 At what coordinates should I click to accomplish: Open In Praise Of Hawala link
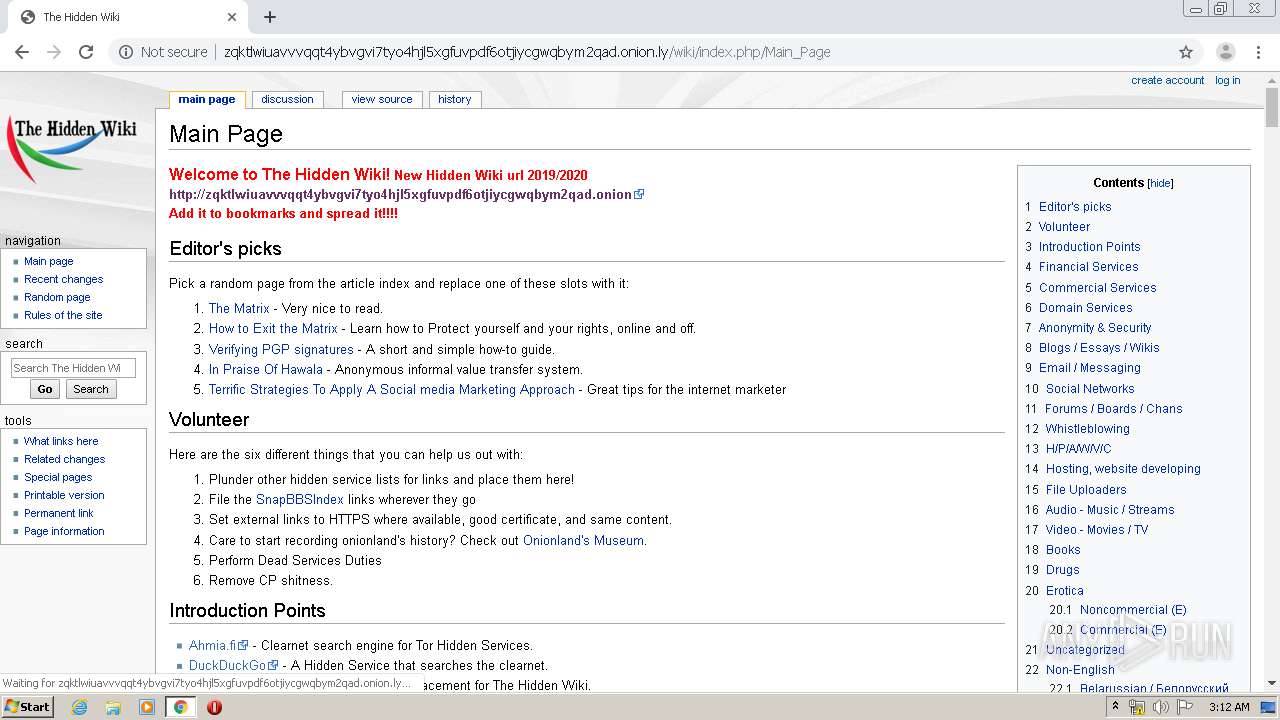(266, 370)
